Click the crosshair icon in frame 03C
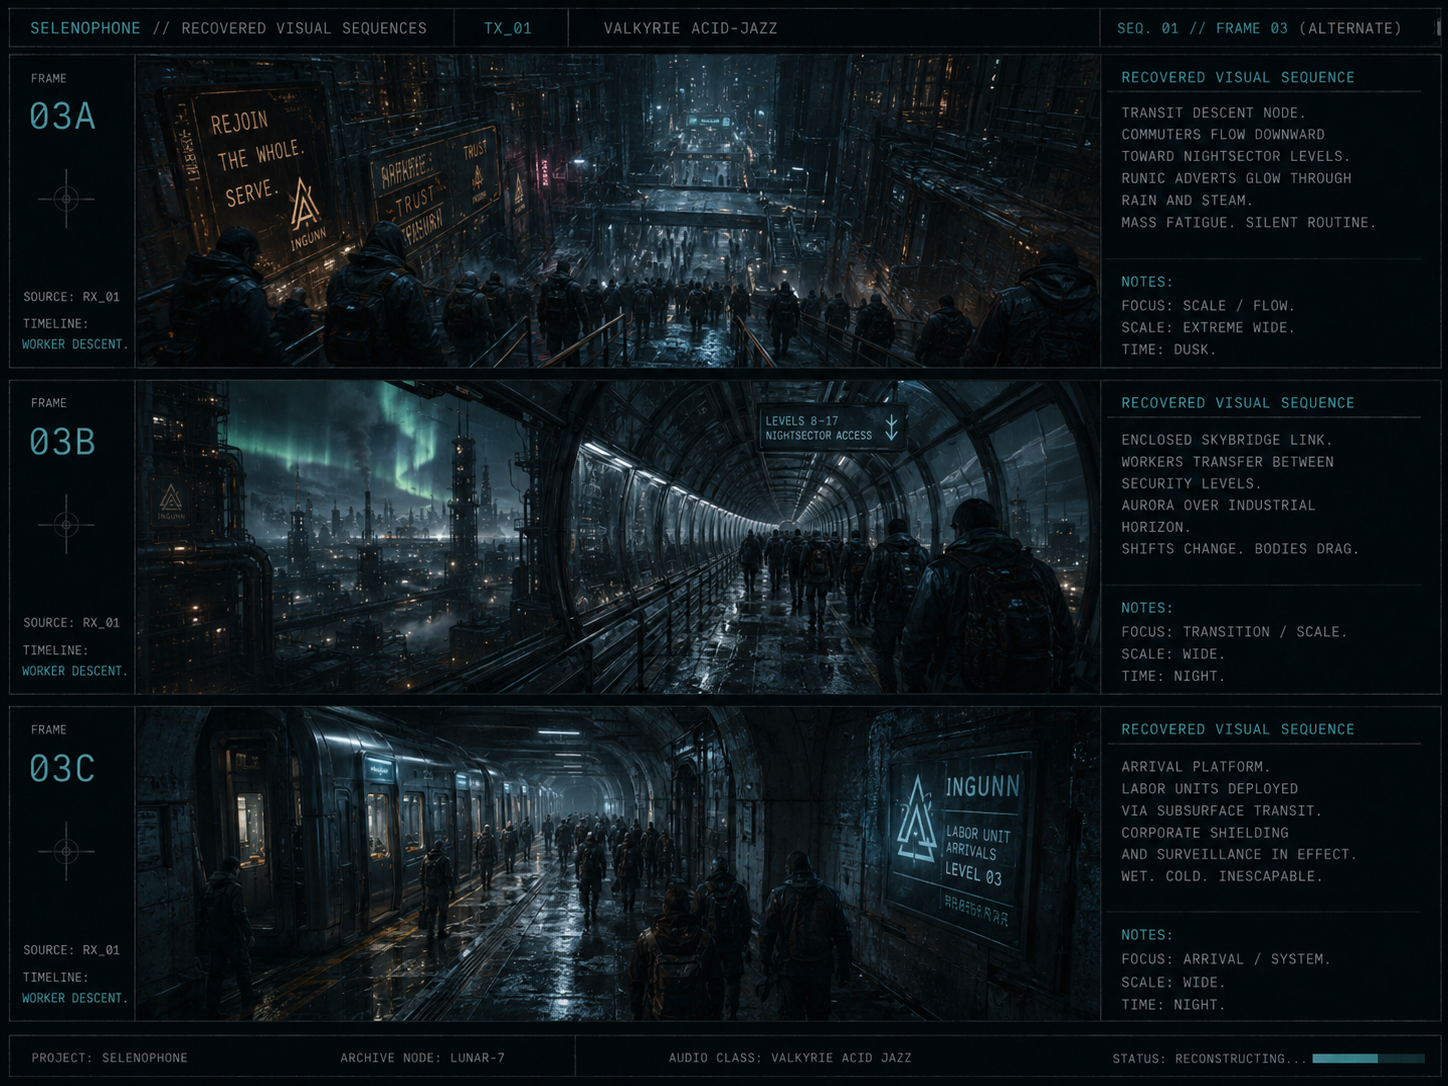 click(x=66, y=851)
